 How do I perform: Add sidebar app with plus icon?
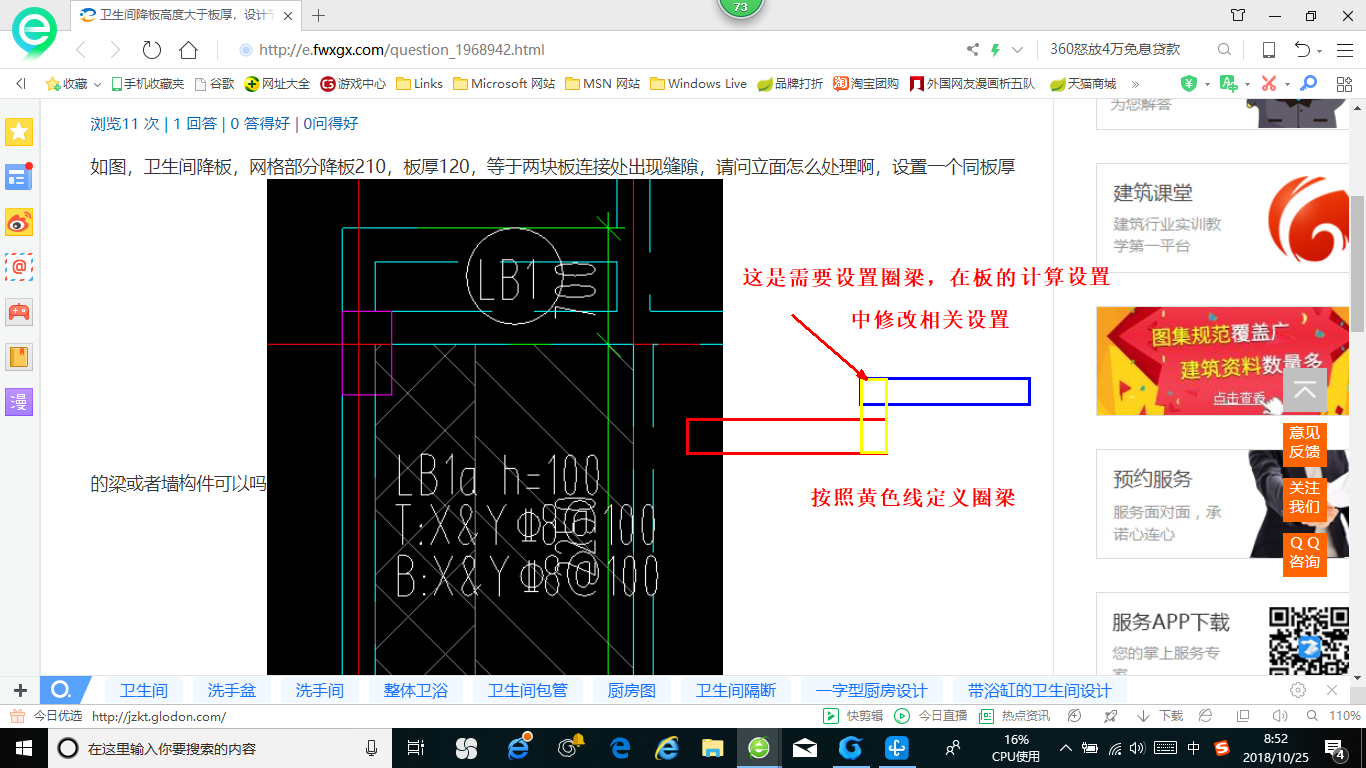coord(20,690)
